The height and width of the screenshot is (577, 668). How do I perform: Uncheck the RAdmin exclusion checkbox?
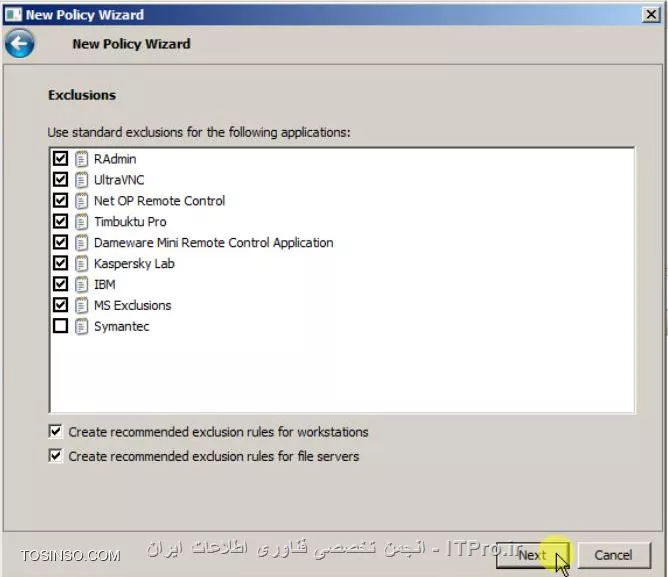(60, 159)
